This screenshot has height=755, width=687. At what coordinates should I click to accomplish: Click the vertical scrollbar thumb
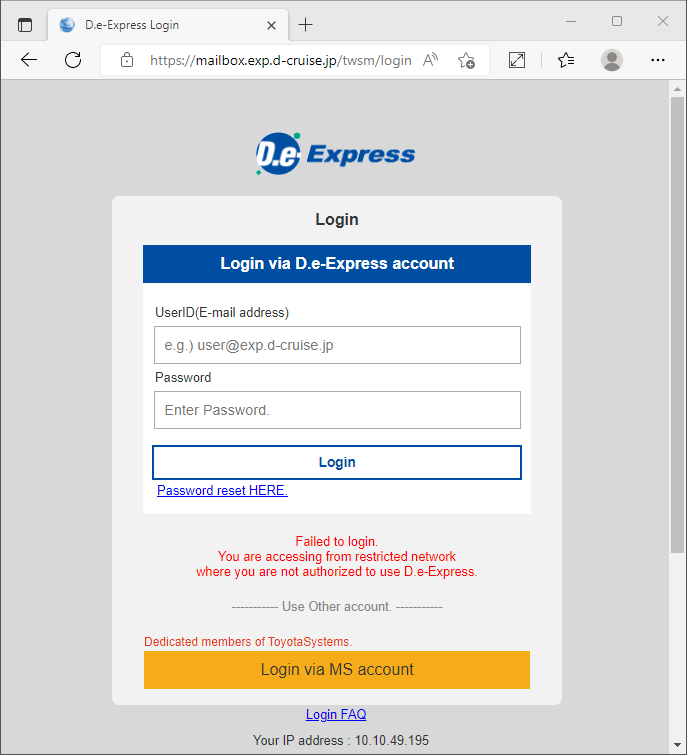click(677, 325)
